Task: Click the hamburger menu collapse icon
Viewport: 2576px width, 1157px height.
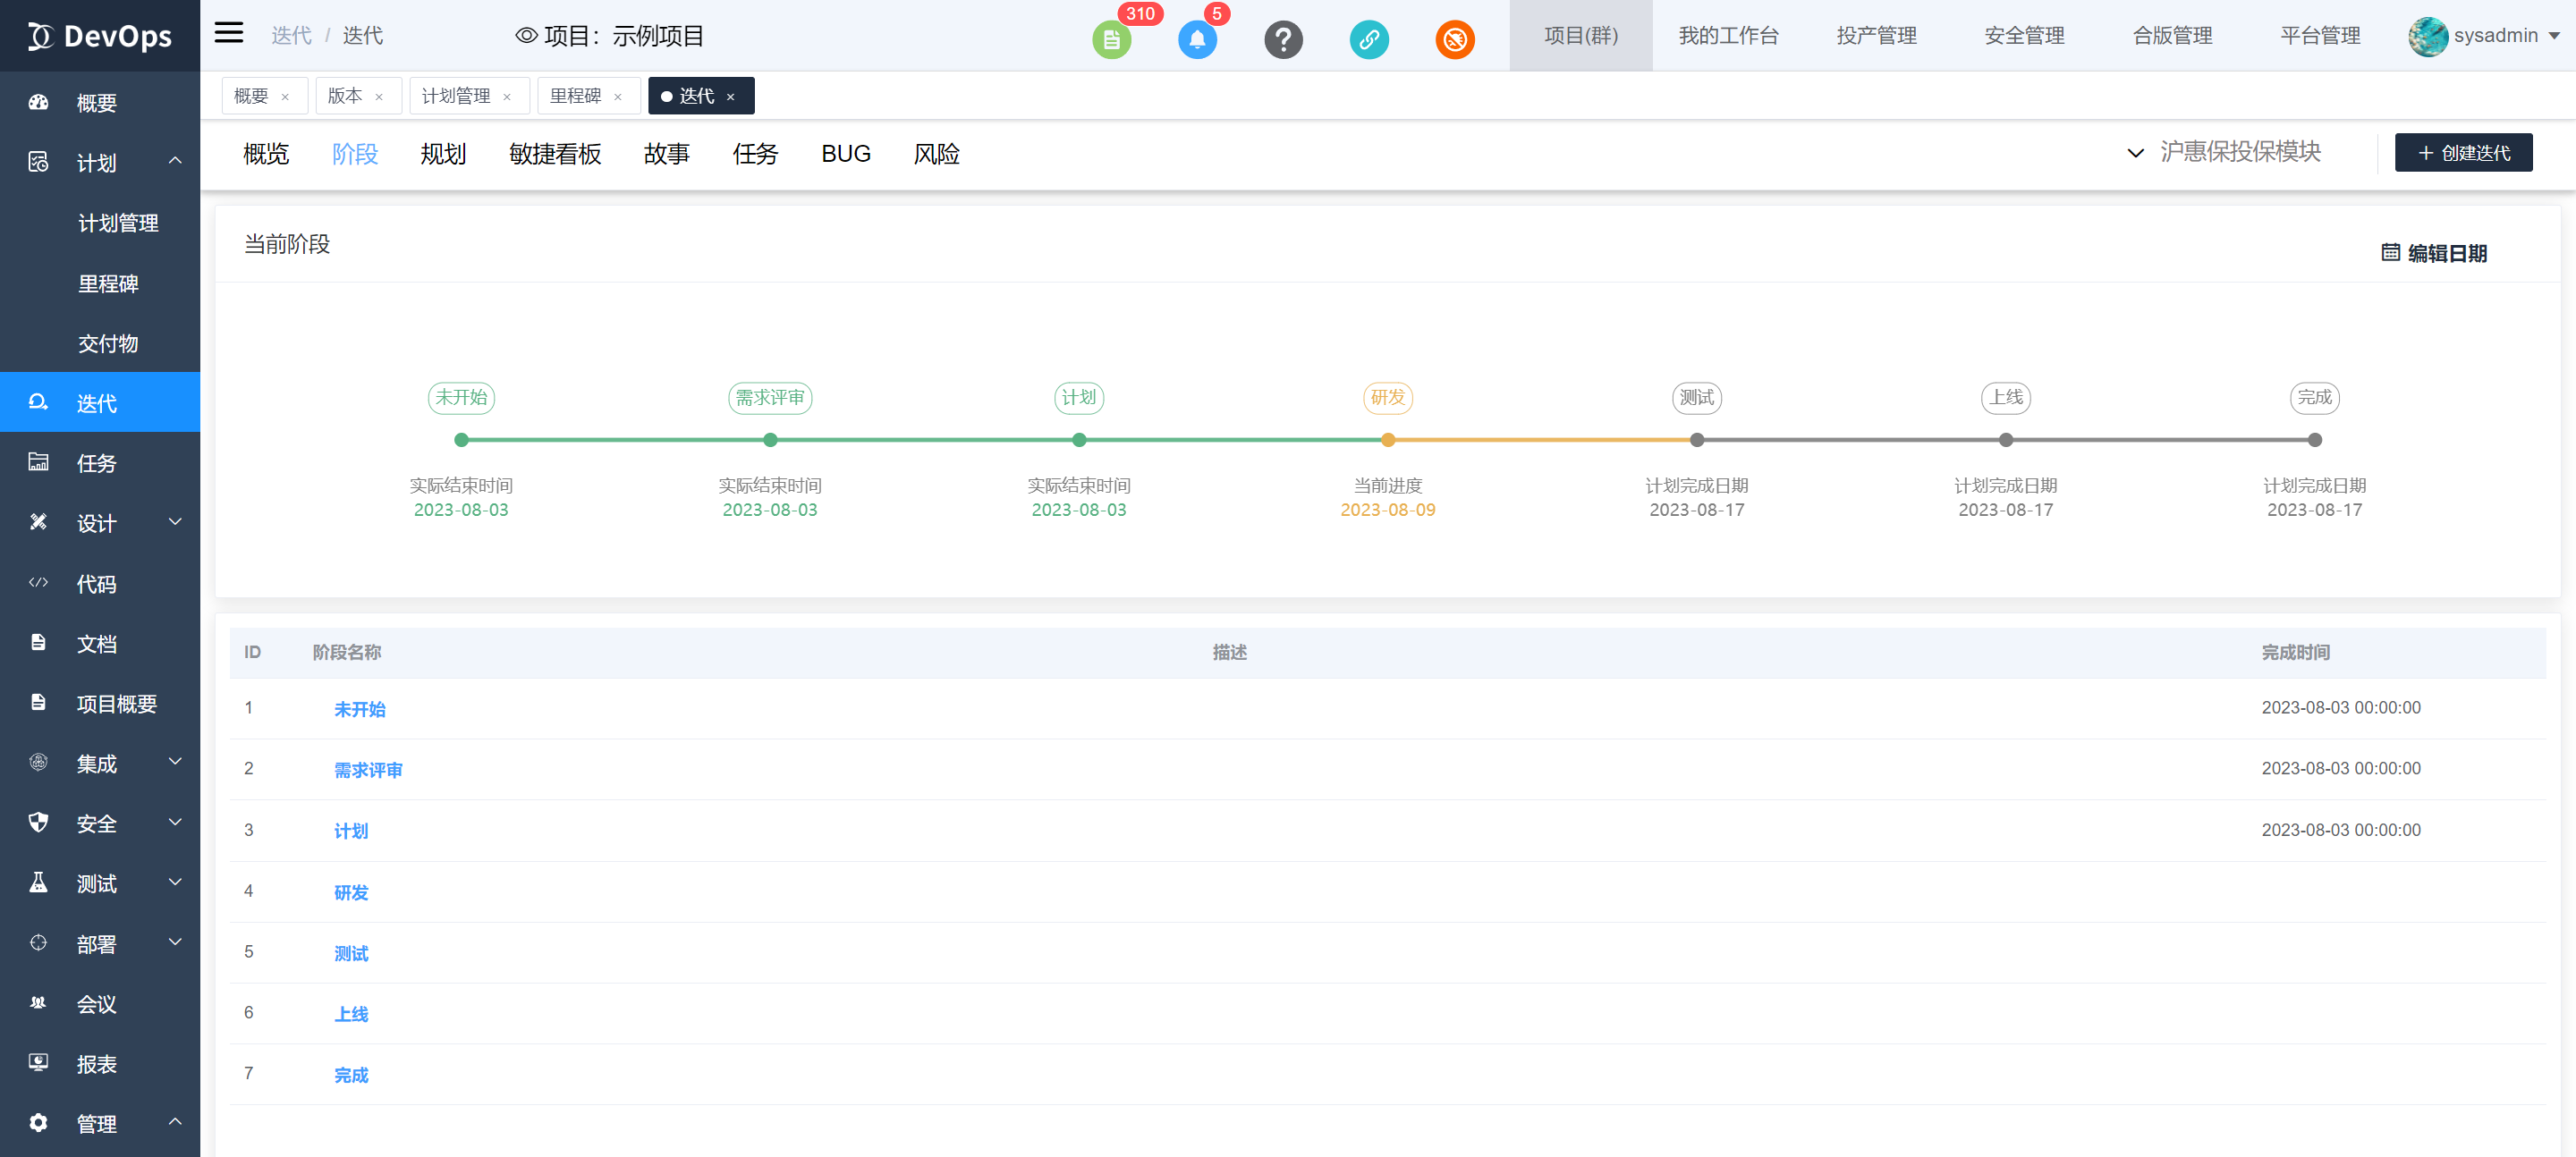Action: click(229, 33)
